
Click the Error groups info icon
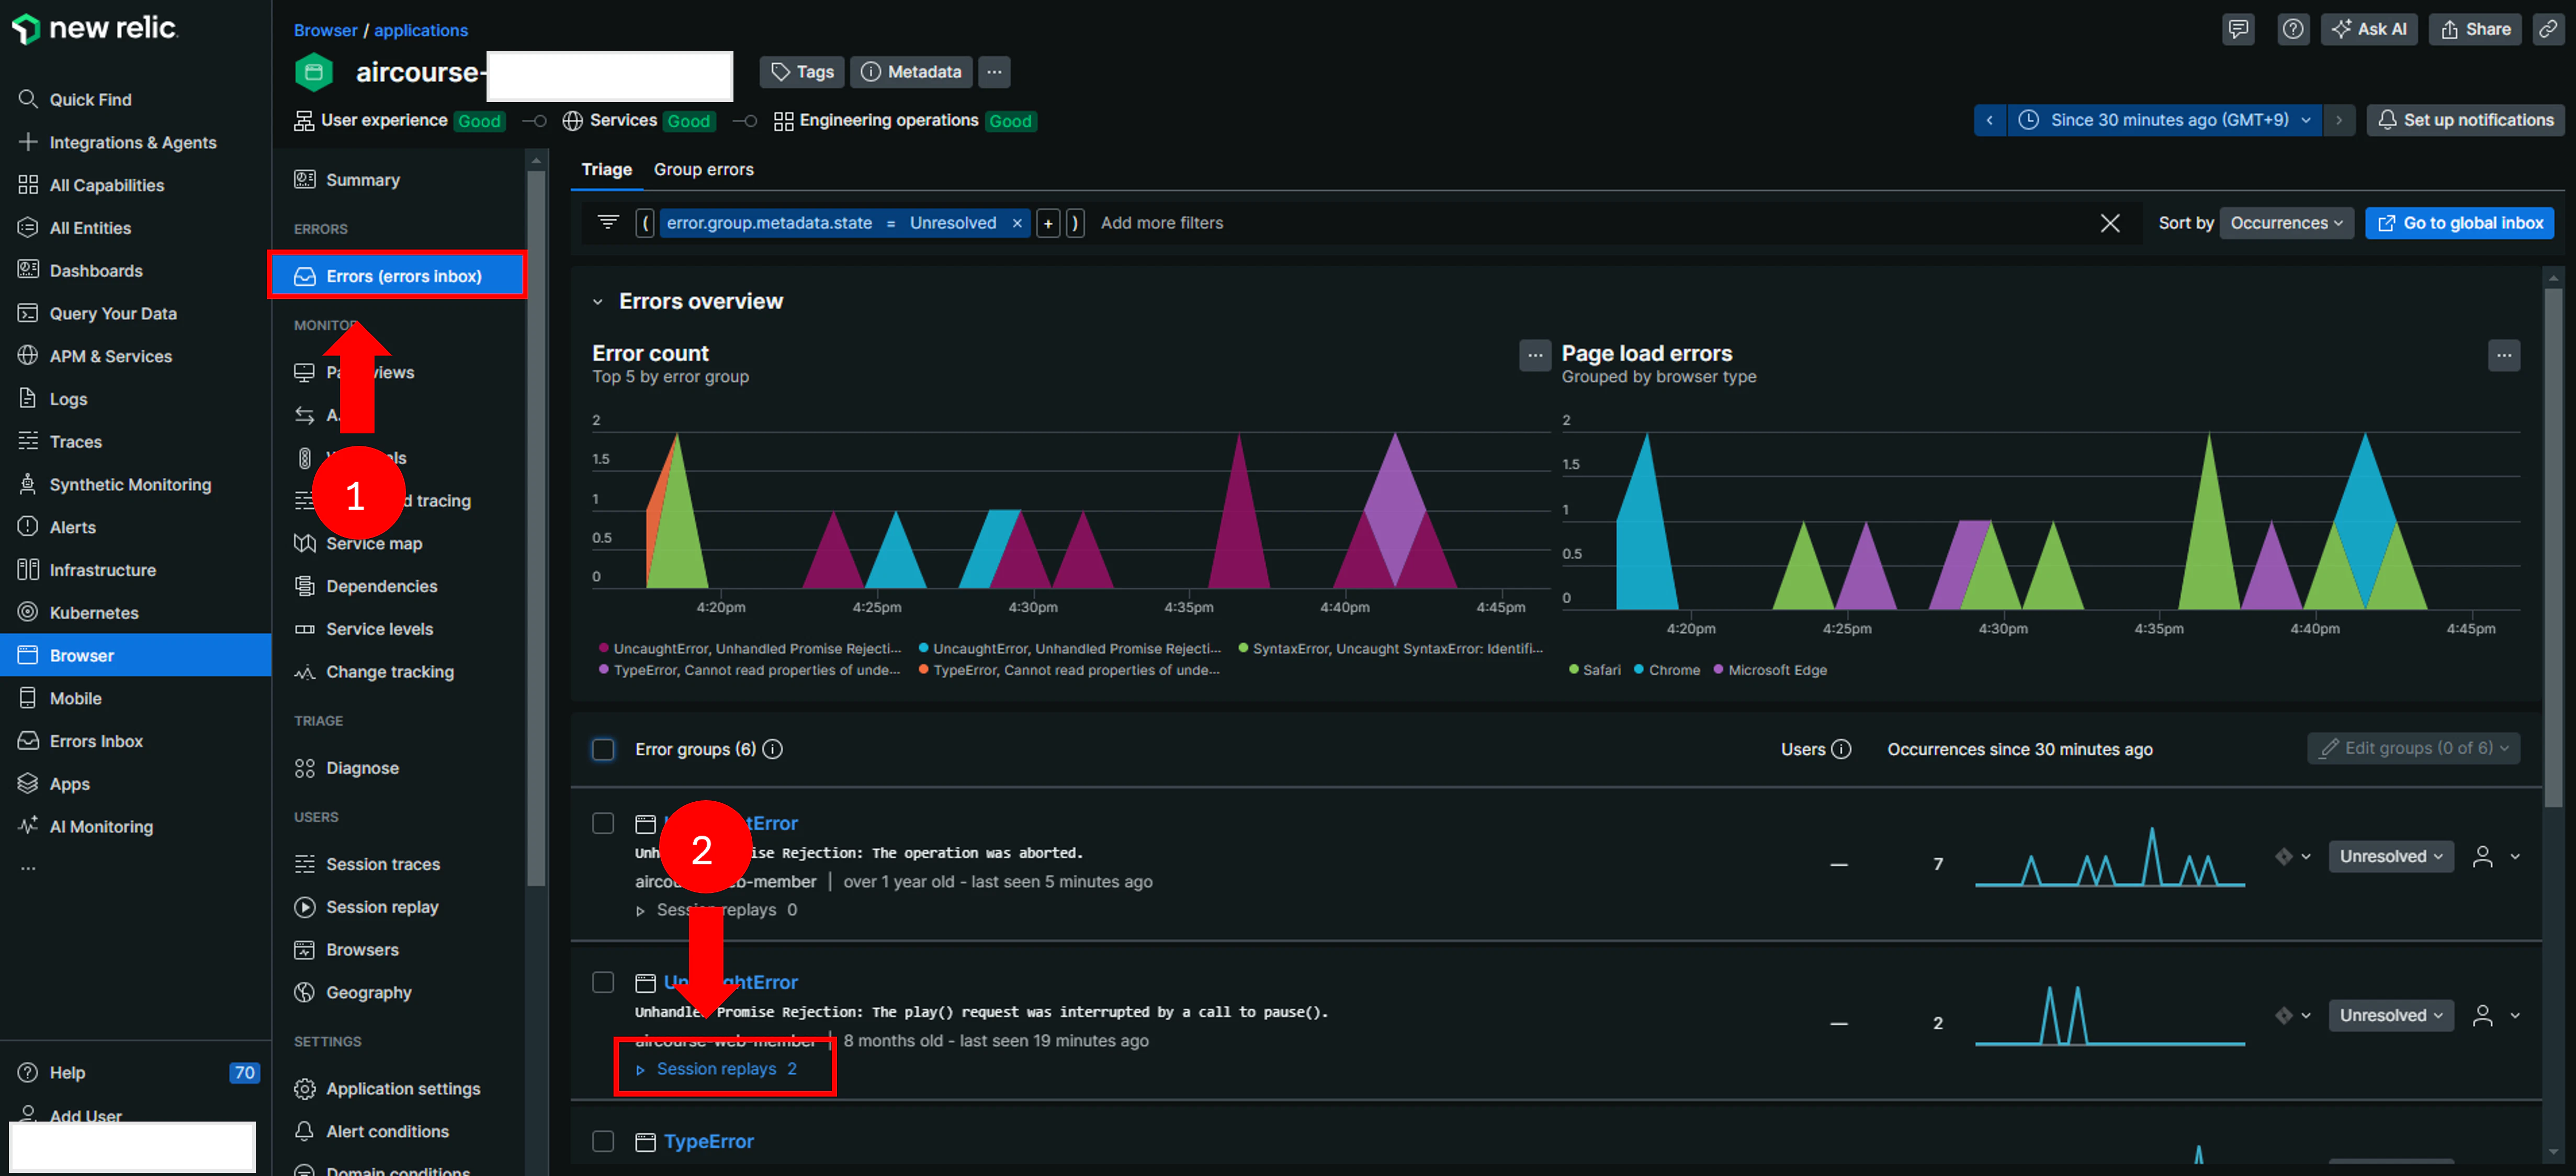click(773, 749)
